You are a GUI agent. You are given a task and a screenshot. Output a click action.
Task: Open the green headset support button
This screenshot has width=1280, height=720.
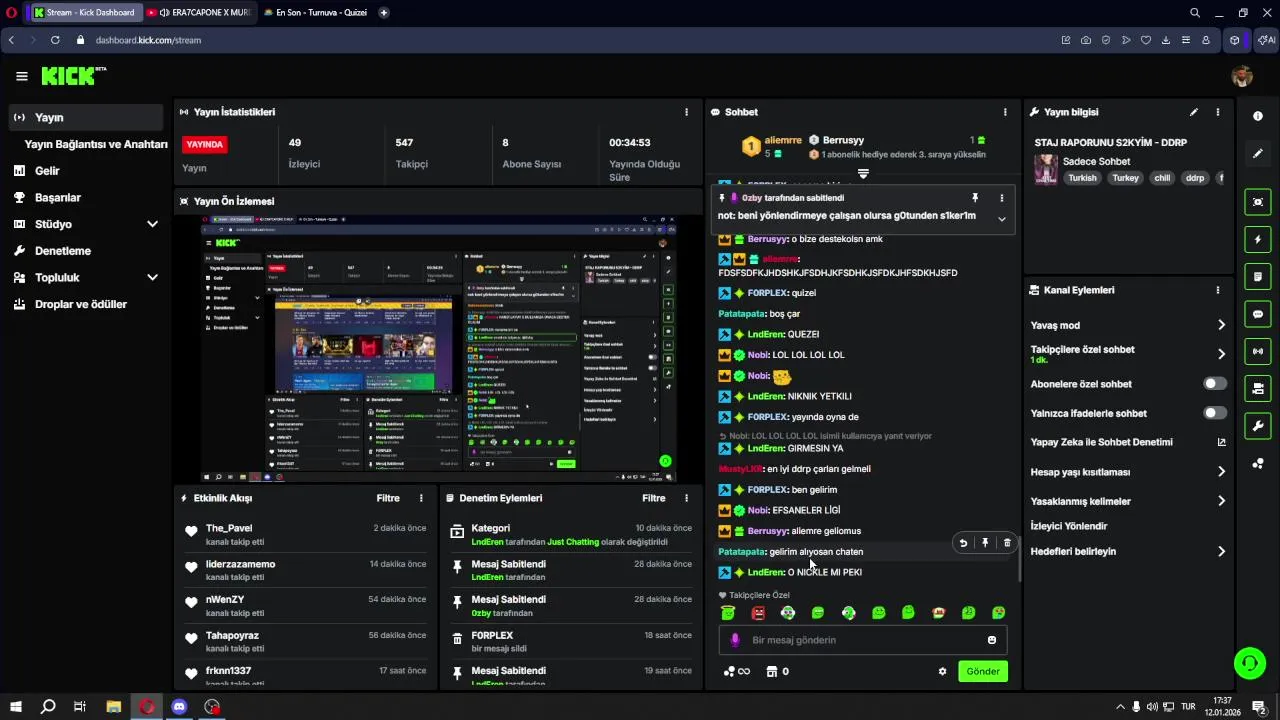tap(1249, 662)
